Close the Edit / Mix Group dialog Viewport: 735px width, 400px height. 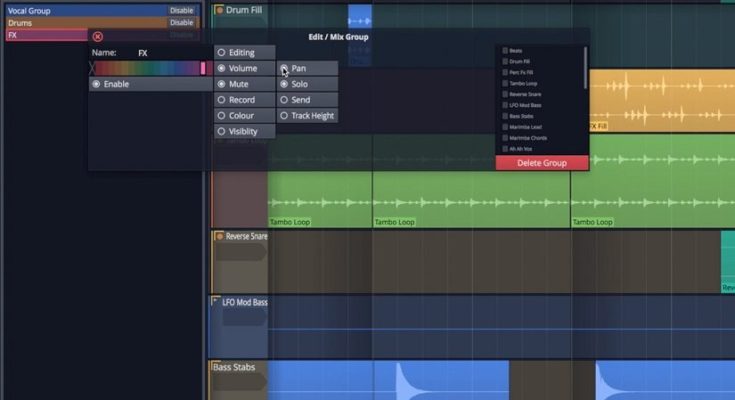pyautogui.click(x=97, y=36)
